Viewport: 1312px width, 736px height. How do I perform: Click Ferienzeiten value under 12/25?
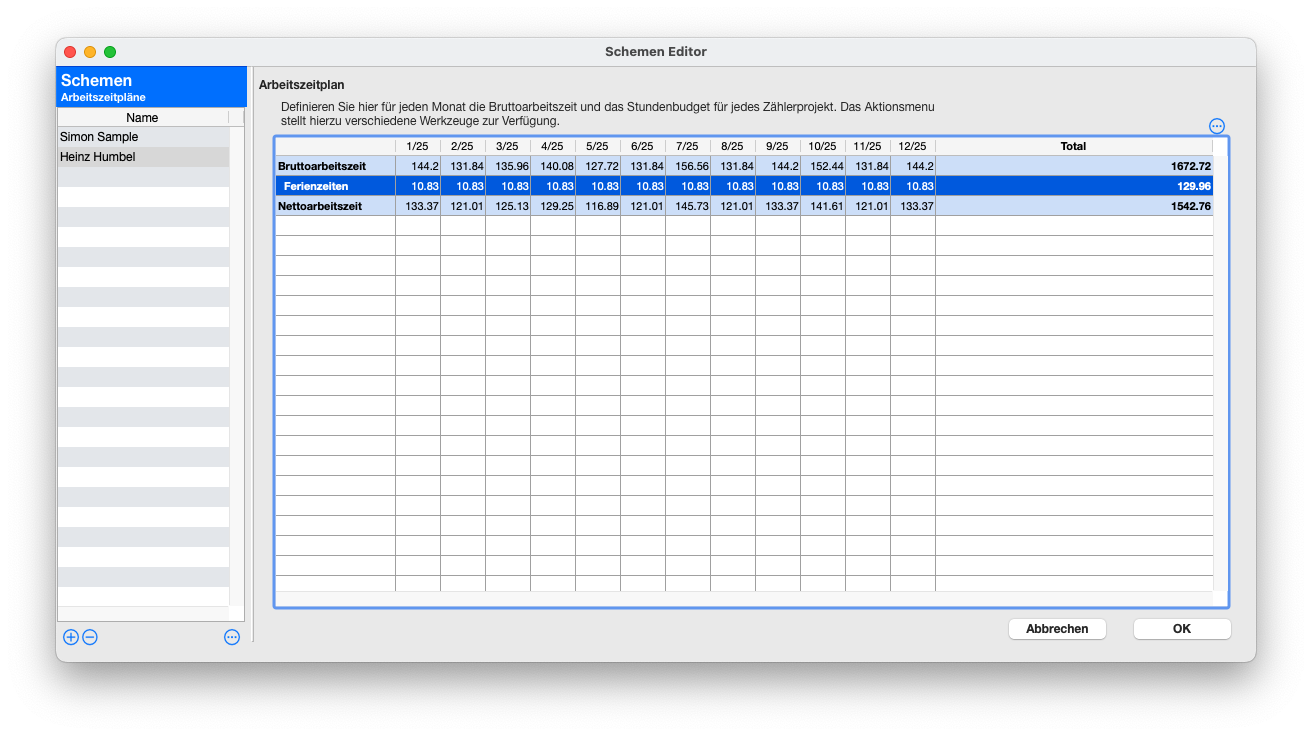(913, 186)
